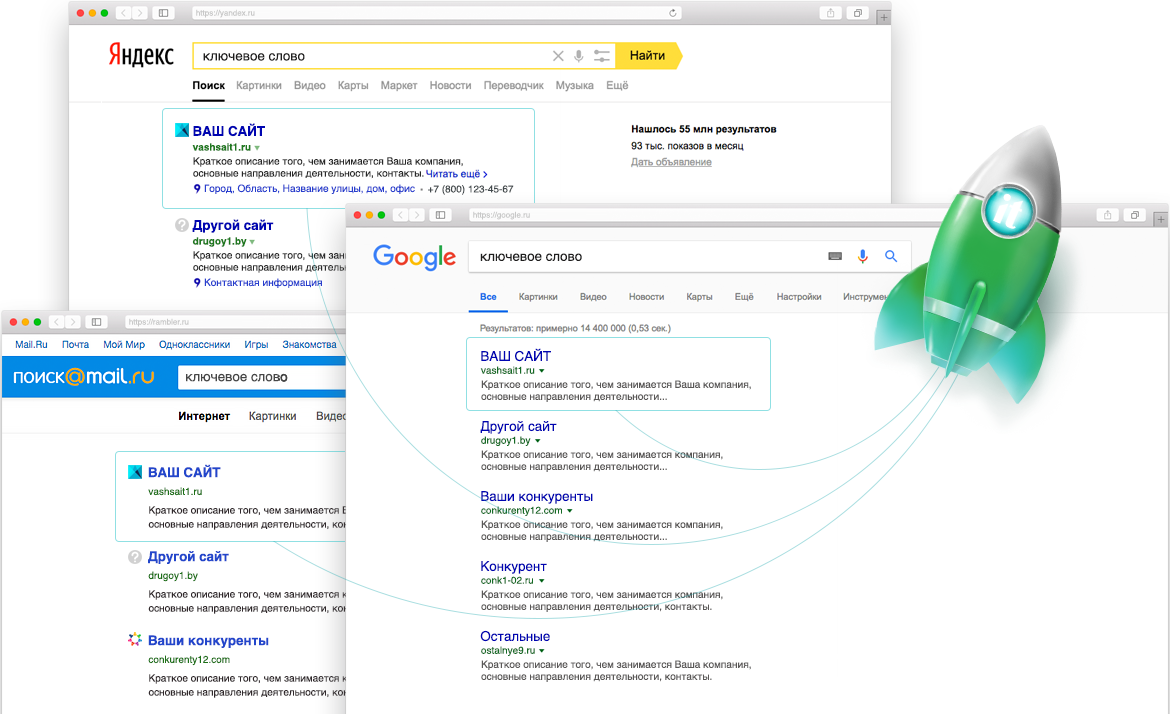This screenshot has width=1170, height=714.
Task: Click the Yandex browser address bar
Action: pyautogui.click(x=437, y=13)
